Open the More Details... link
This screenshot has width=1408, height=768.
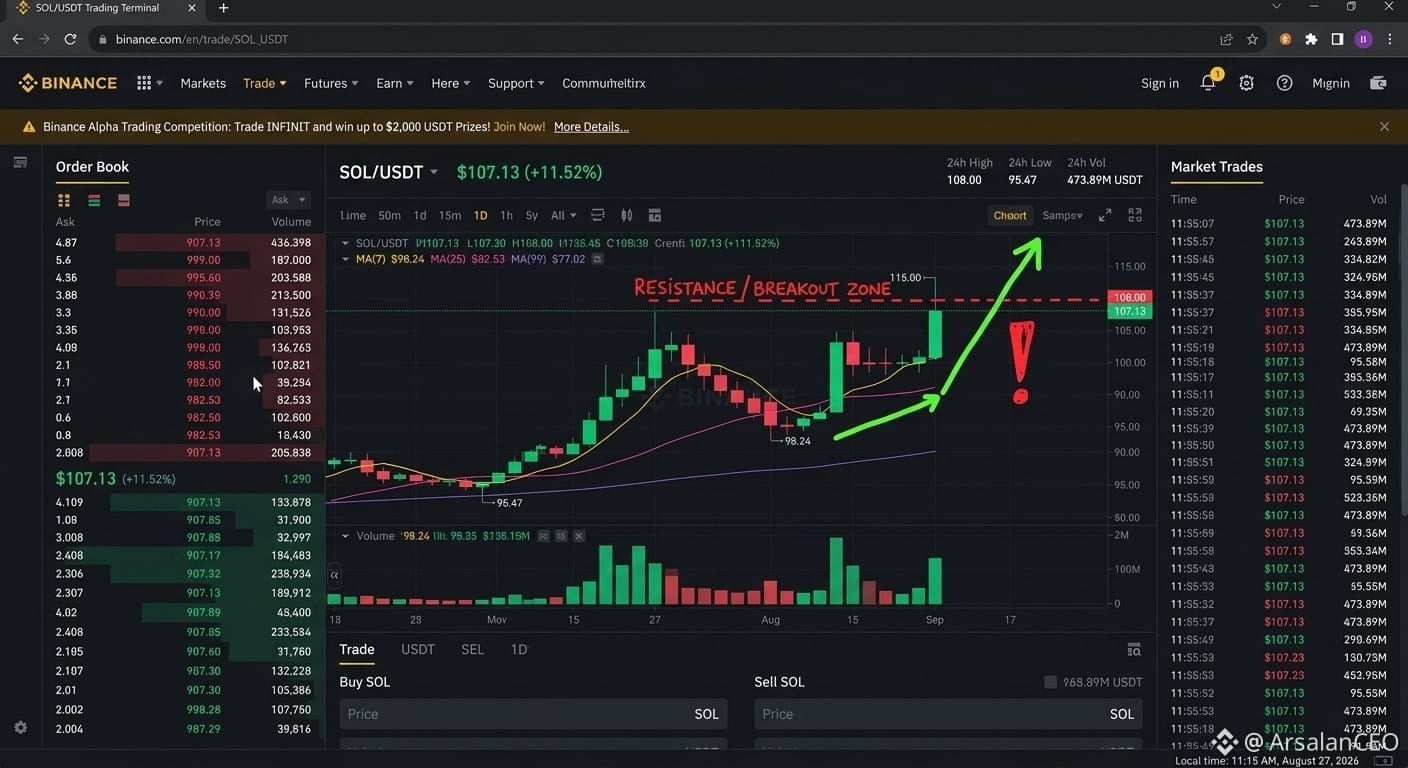click(x=591, y=127)
